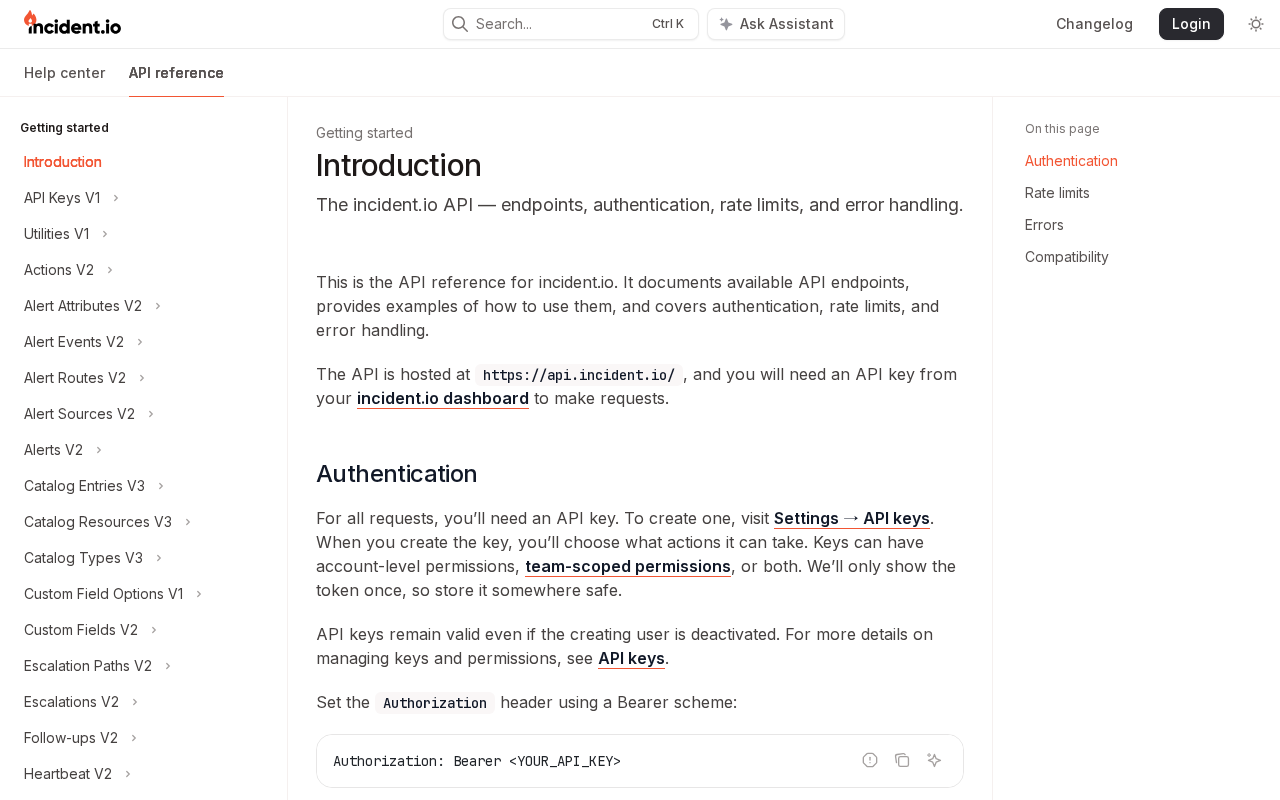Click the incident.io flame logo

(72, 23)
